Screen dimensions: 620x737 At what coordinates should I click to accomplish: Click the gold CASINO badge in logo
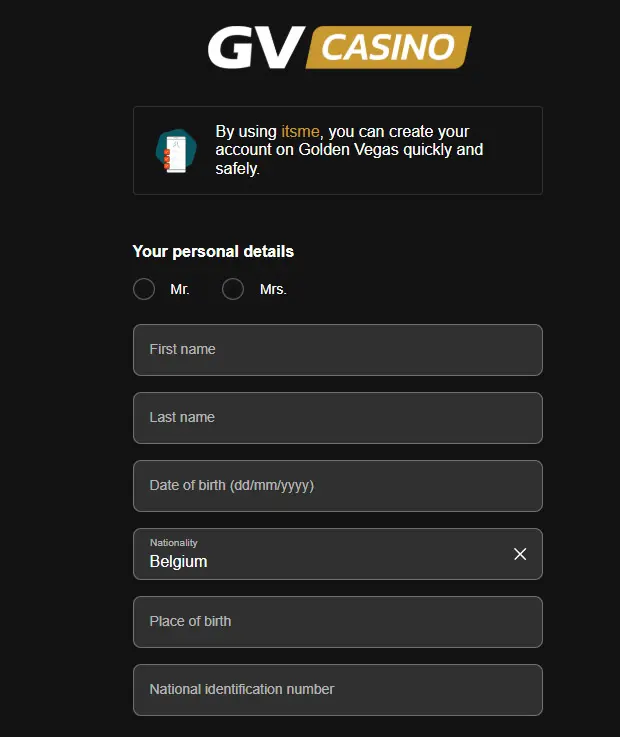coord(388,48)
